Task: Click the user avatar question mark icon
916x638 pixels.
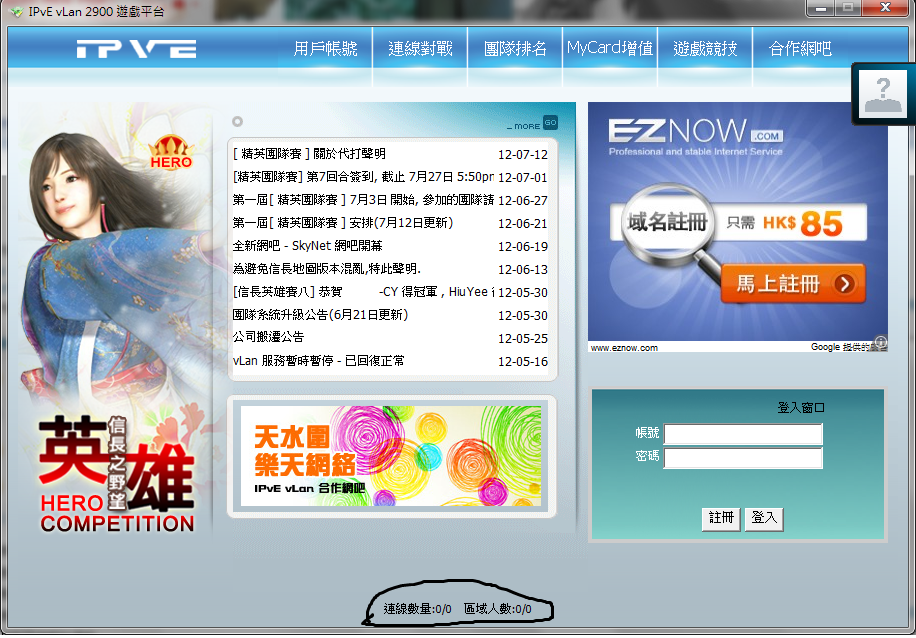Action: [883, 94]
